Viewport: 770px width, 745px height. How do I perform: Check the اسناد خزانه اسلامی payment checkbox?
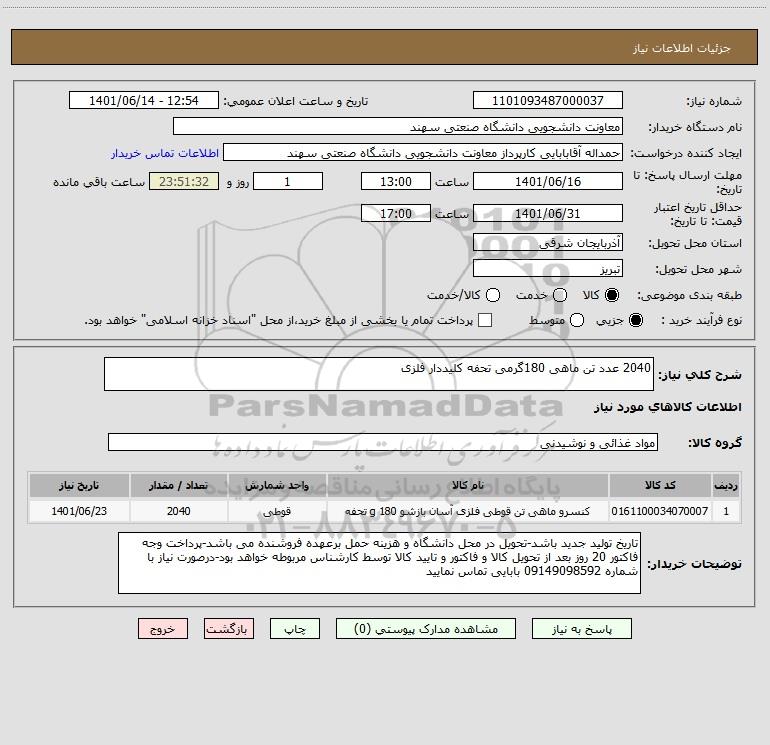[485, 320]
